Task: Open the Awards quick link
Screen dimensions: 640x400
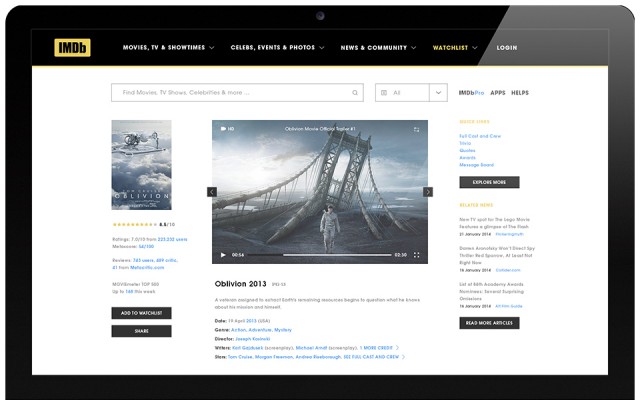Action: coord(467,158)
